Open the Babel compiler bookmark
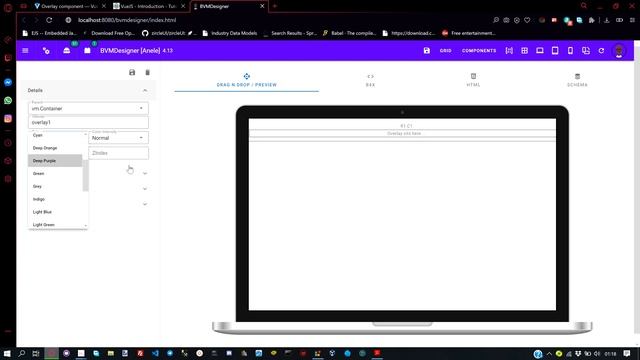The width and height of the screenshot is (640, 360). pyautogui.click(x=349, y=33)
